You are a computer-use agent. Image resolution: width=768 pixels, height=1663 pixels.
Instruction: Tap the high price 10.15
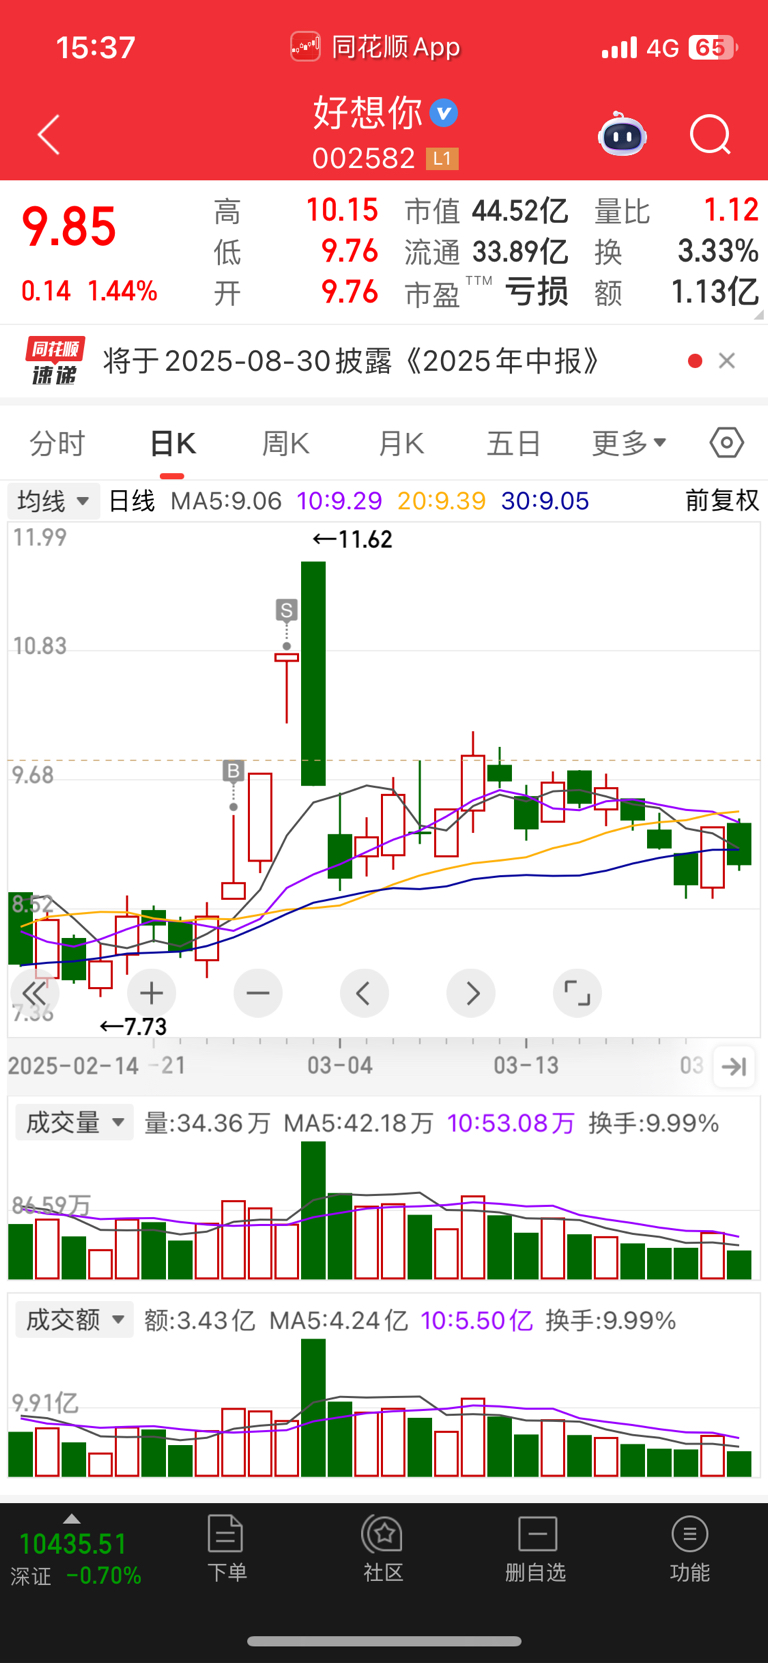[342, 211]
